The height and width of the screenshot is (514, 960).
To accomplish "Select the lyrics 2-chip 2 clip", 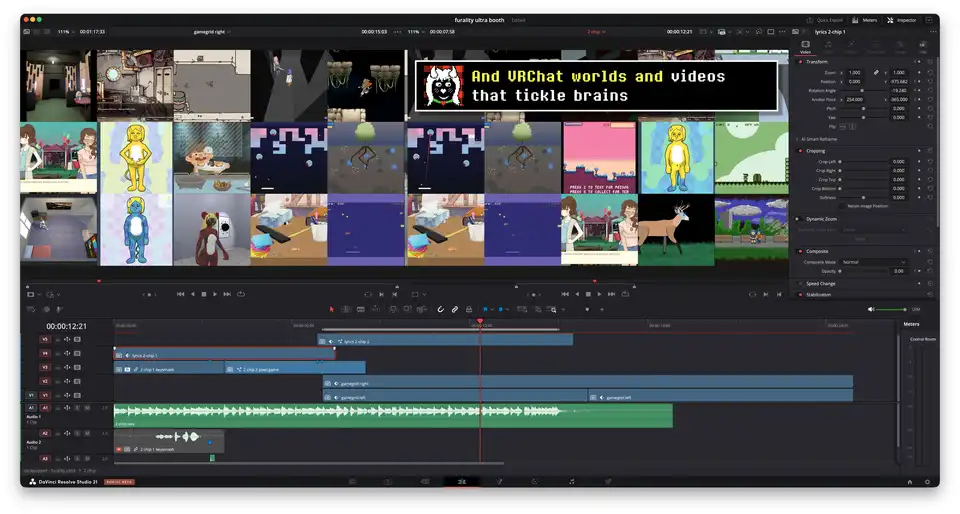I will click(x=445, y=341).
